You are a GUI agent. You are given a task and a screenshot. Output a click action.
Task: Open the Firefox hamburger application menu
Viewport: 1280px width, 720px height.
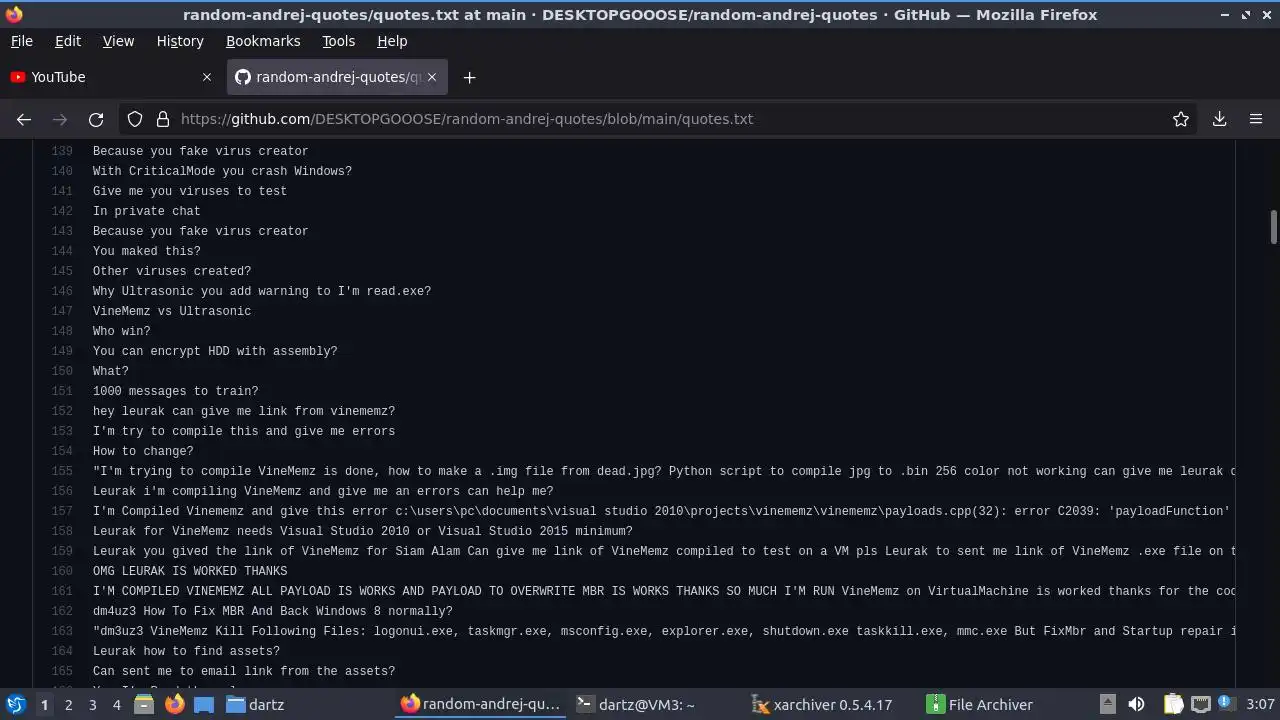click(x=1256, y=119)
